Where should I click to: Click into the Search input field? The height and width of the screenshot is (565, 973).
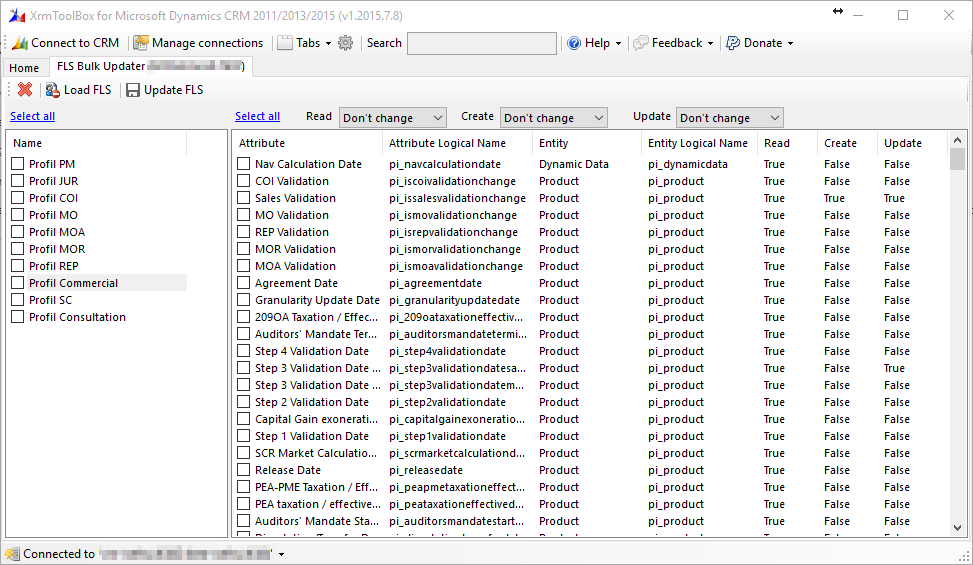click(x=482, y=43)
